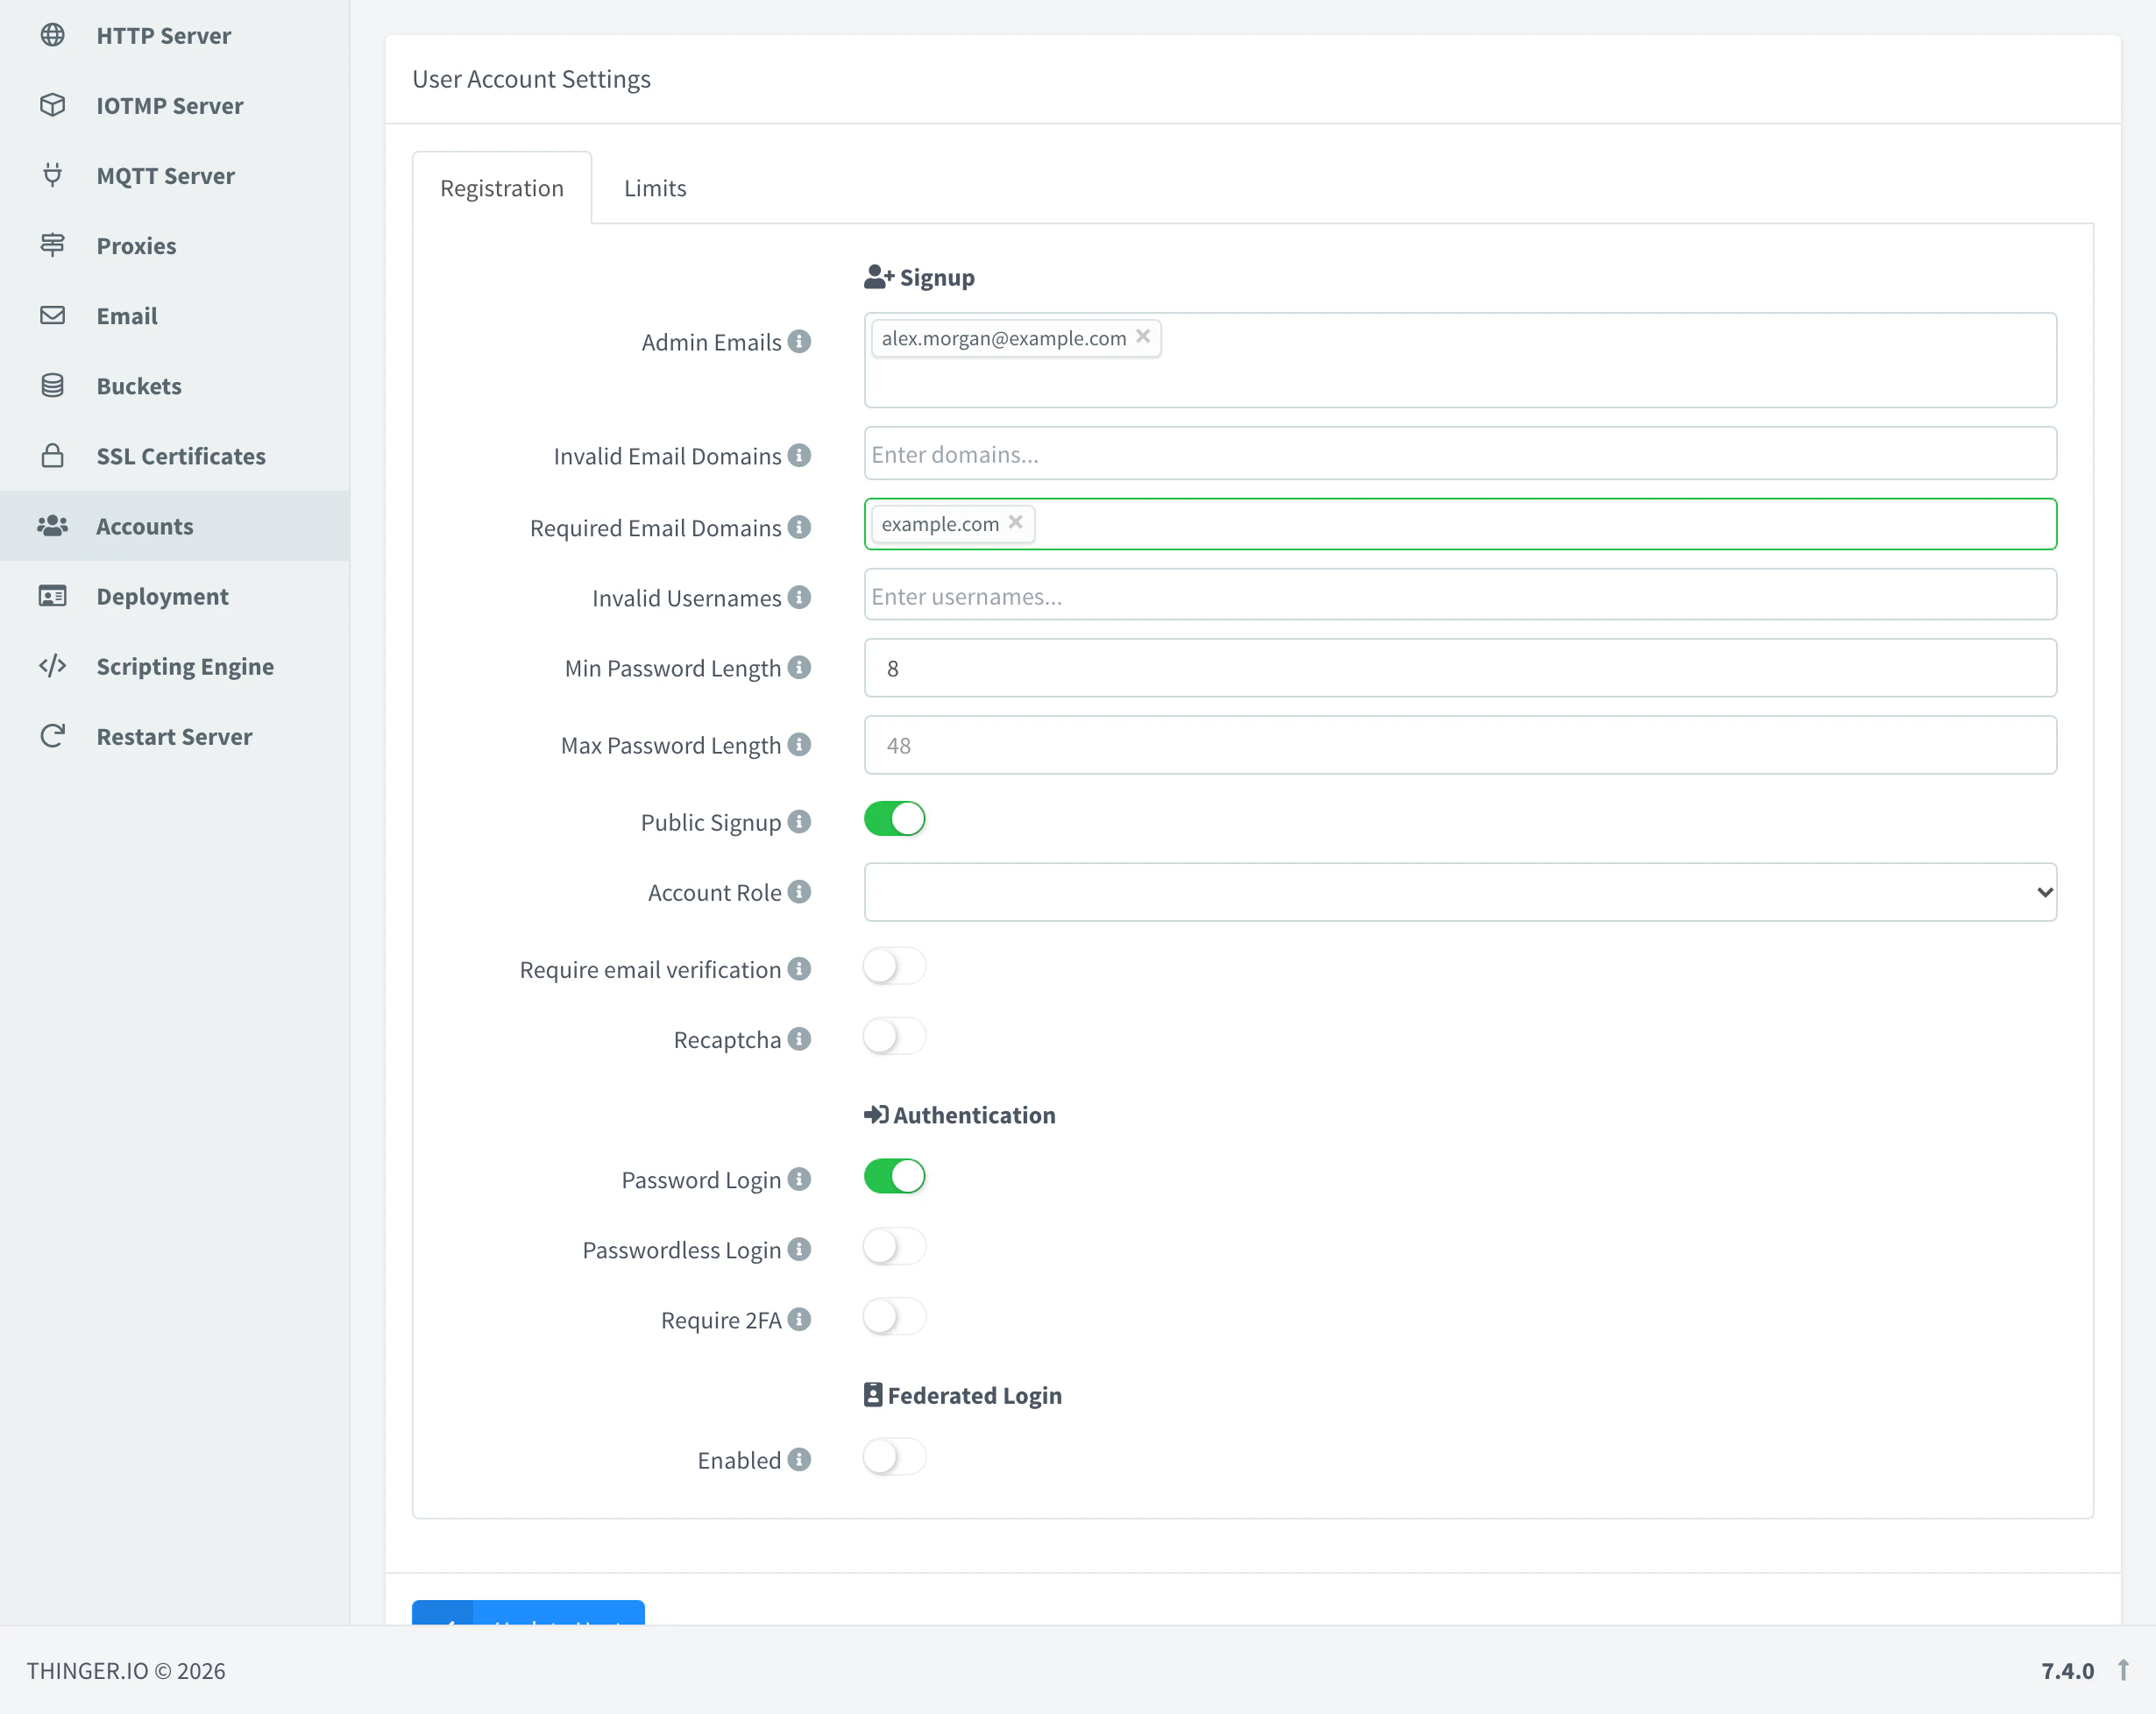Switch to the Registration tab
Viewport: 2156px width, 1714px height.
coord(502,188)
